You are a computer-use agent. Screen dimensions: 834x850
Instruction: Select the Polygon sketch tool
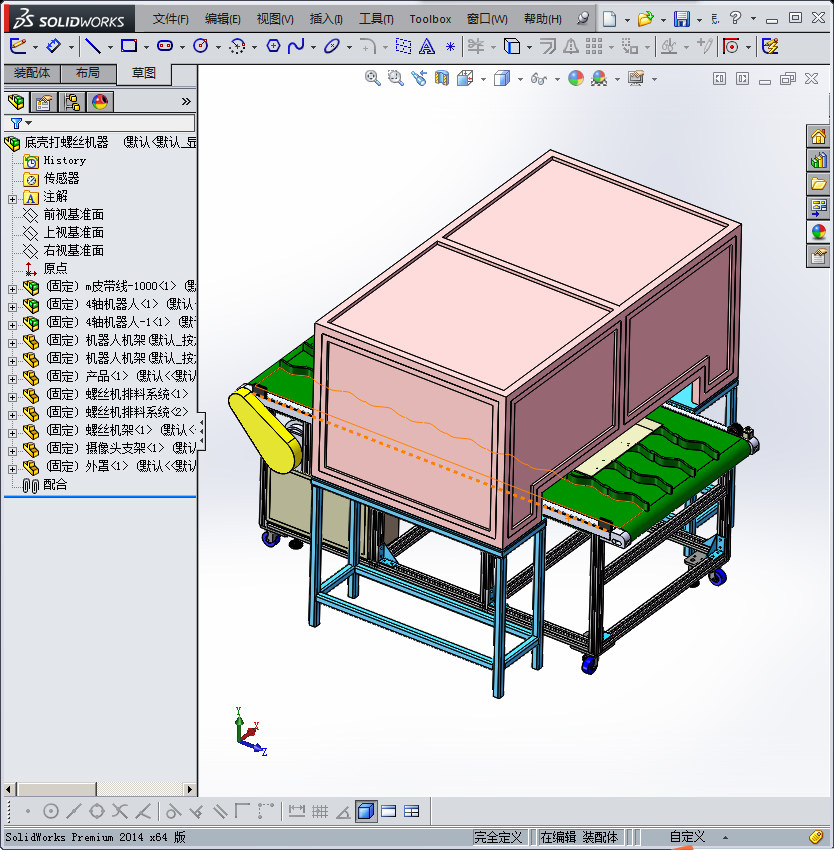pos(273,47)
